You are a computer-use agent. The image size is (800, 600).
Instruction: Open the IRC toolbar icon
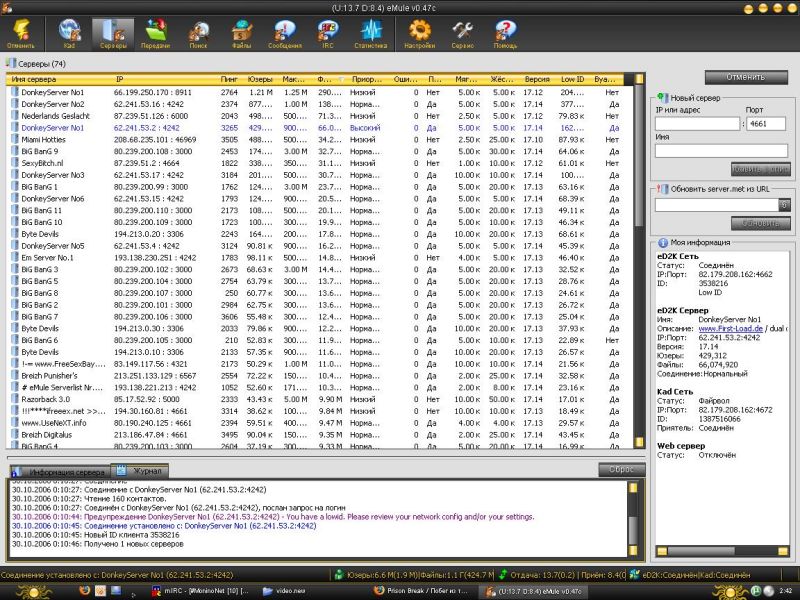(x=326, y=34)
